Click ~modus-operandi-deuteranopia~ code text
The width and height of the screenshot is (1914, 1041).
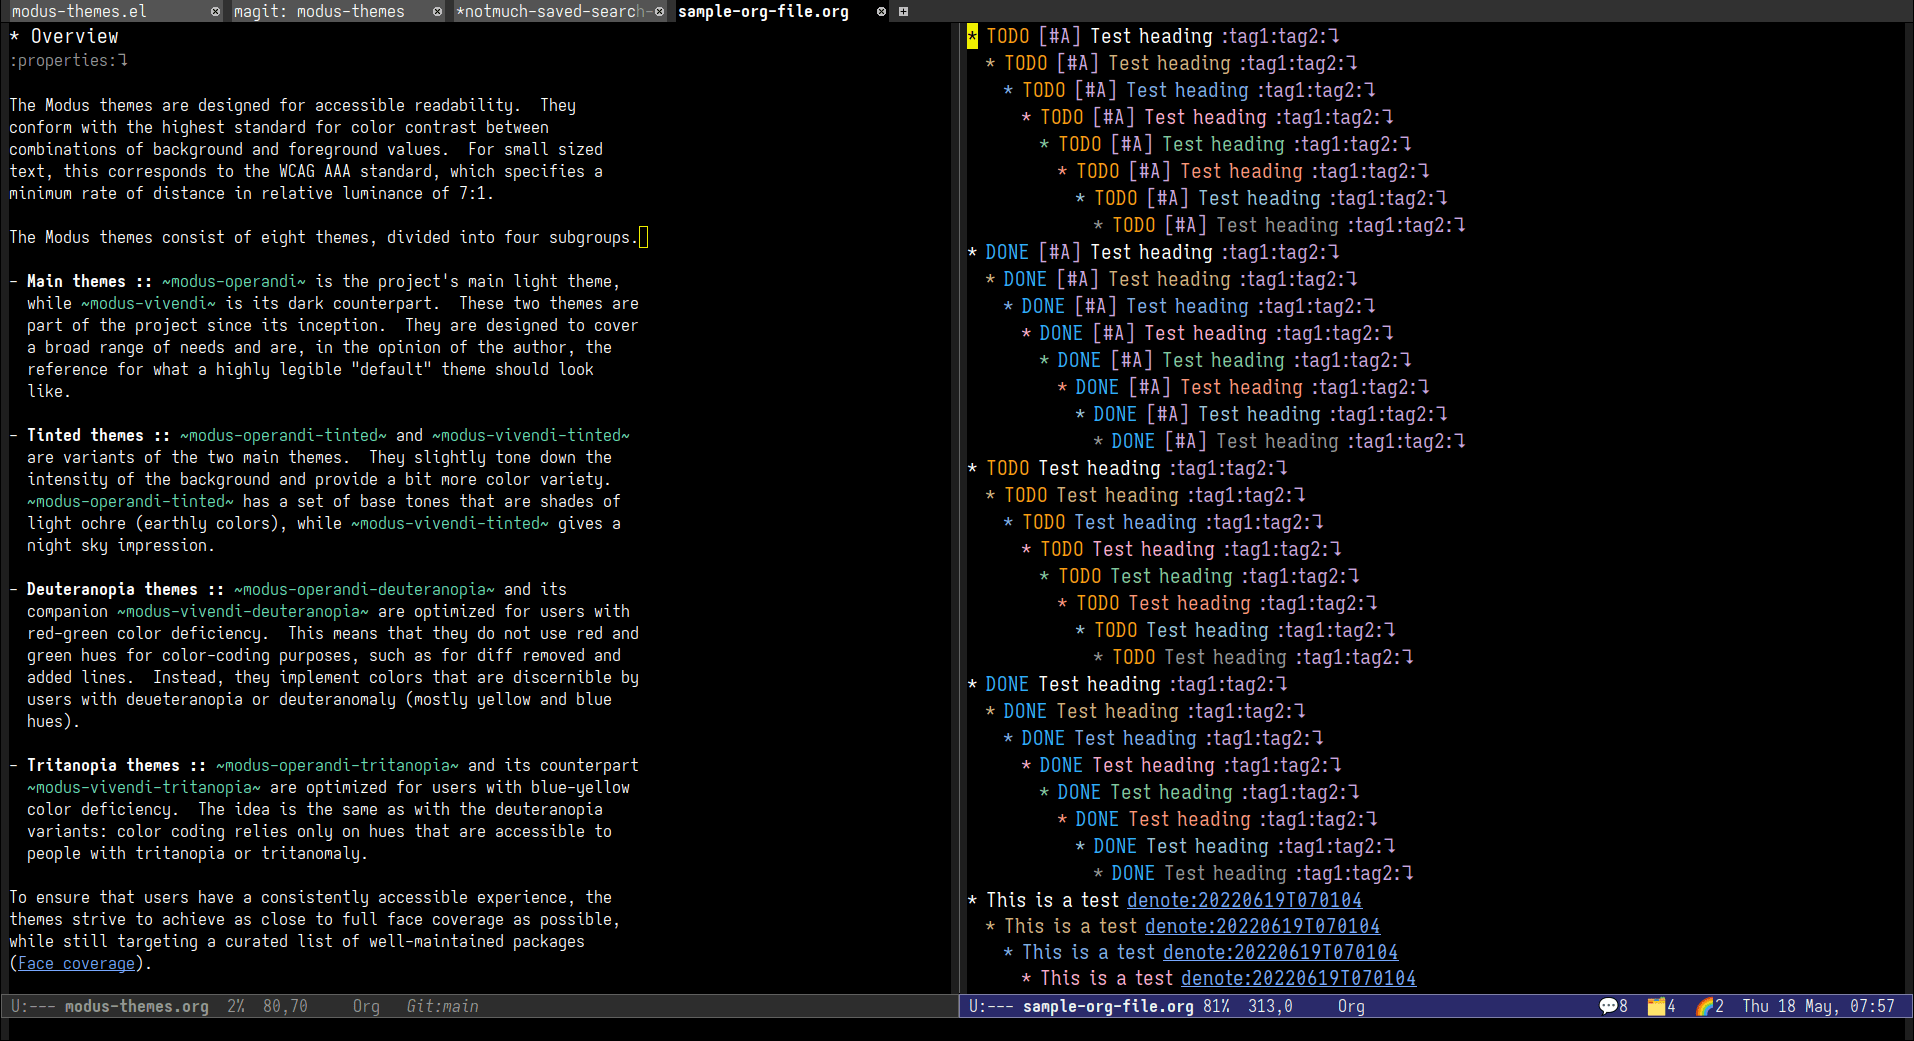pyautogui.click(x=365, y=589)
